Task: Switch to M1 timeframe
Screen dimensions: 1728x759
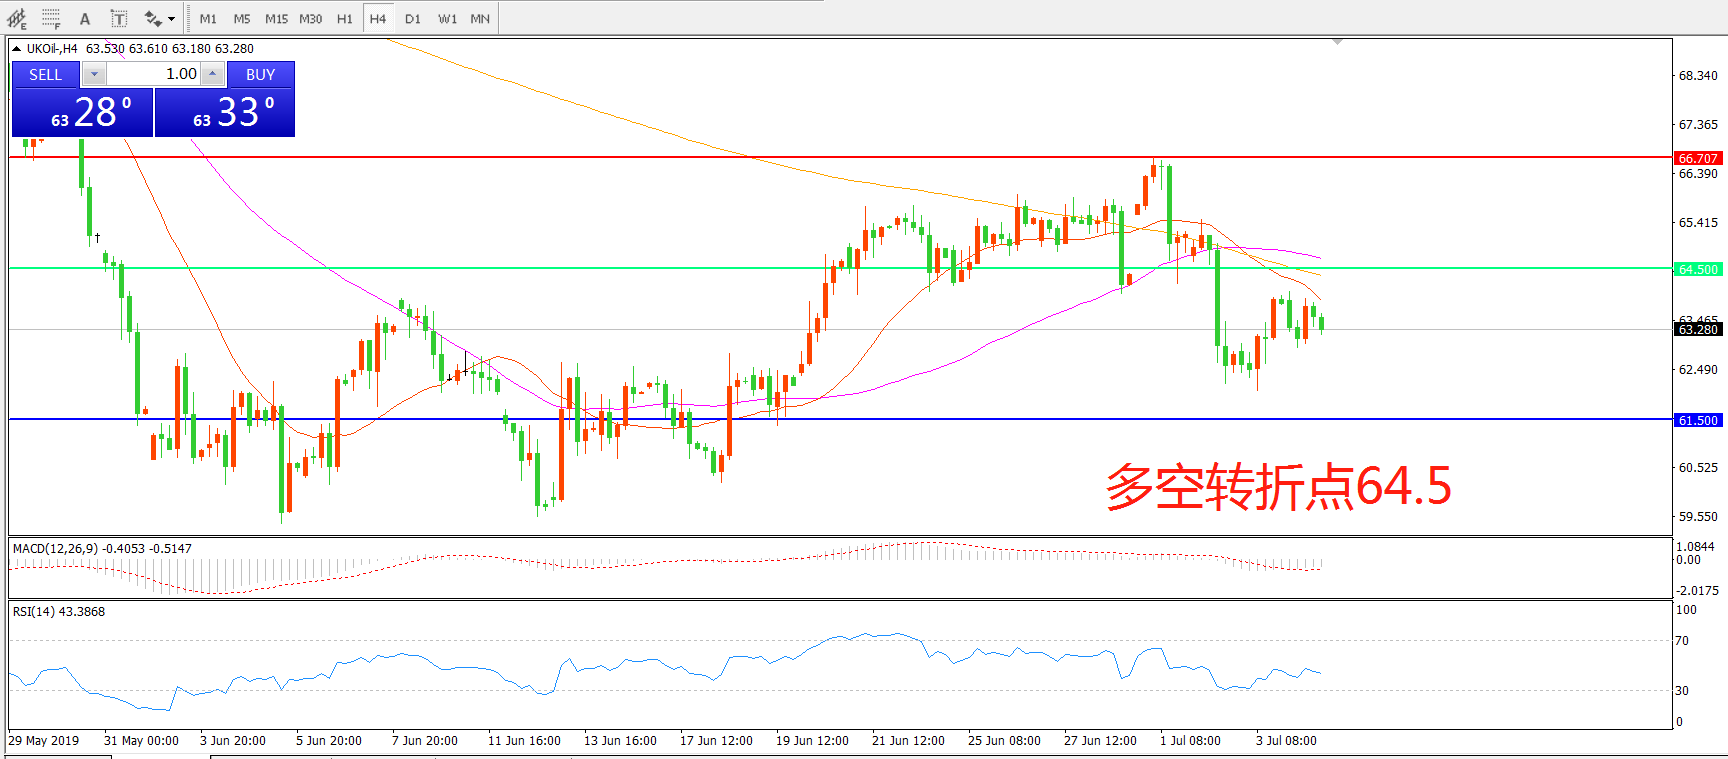Action: tap(208, 18)
